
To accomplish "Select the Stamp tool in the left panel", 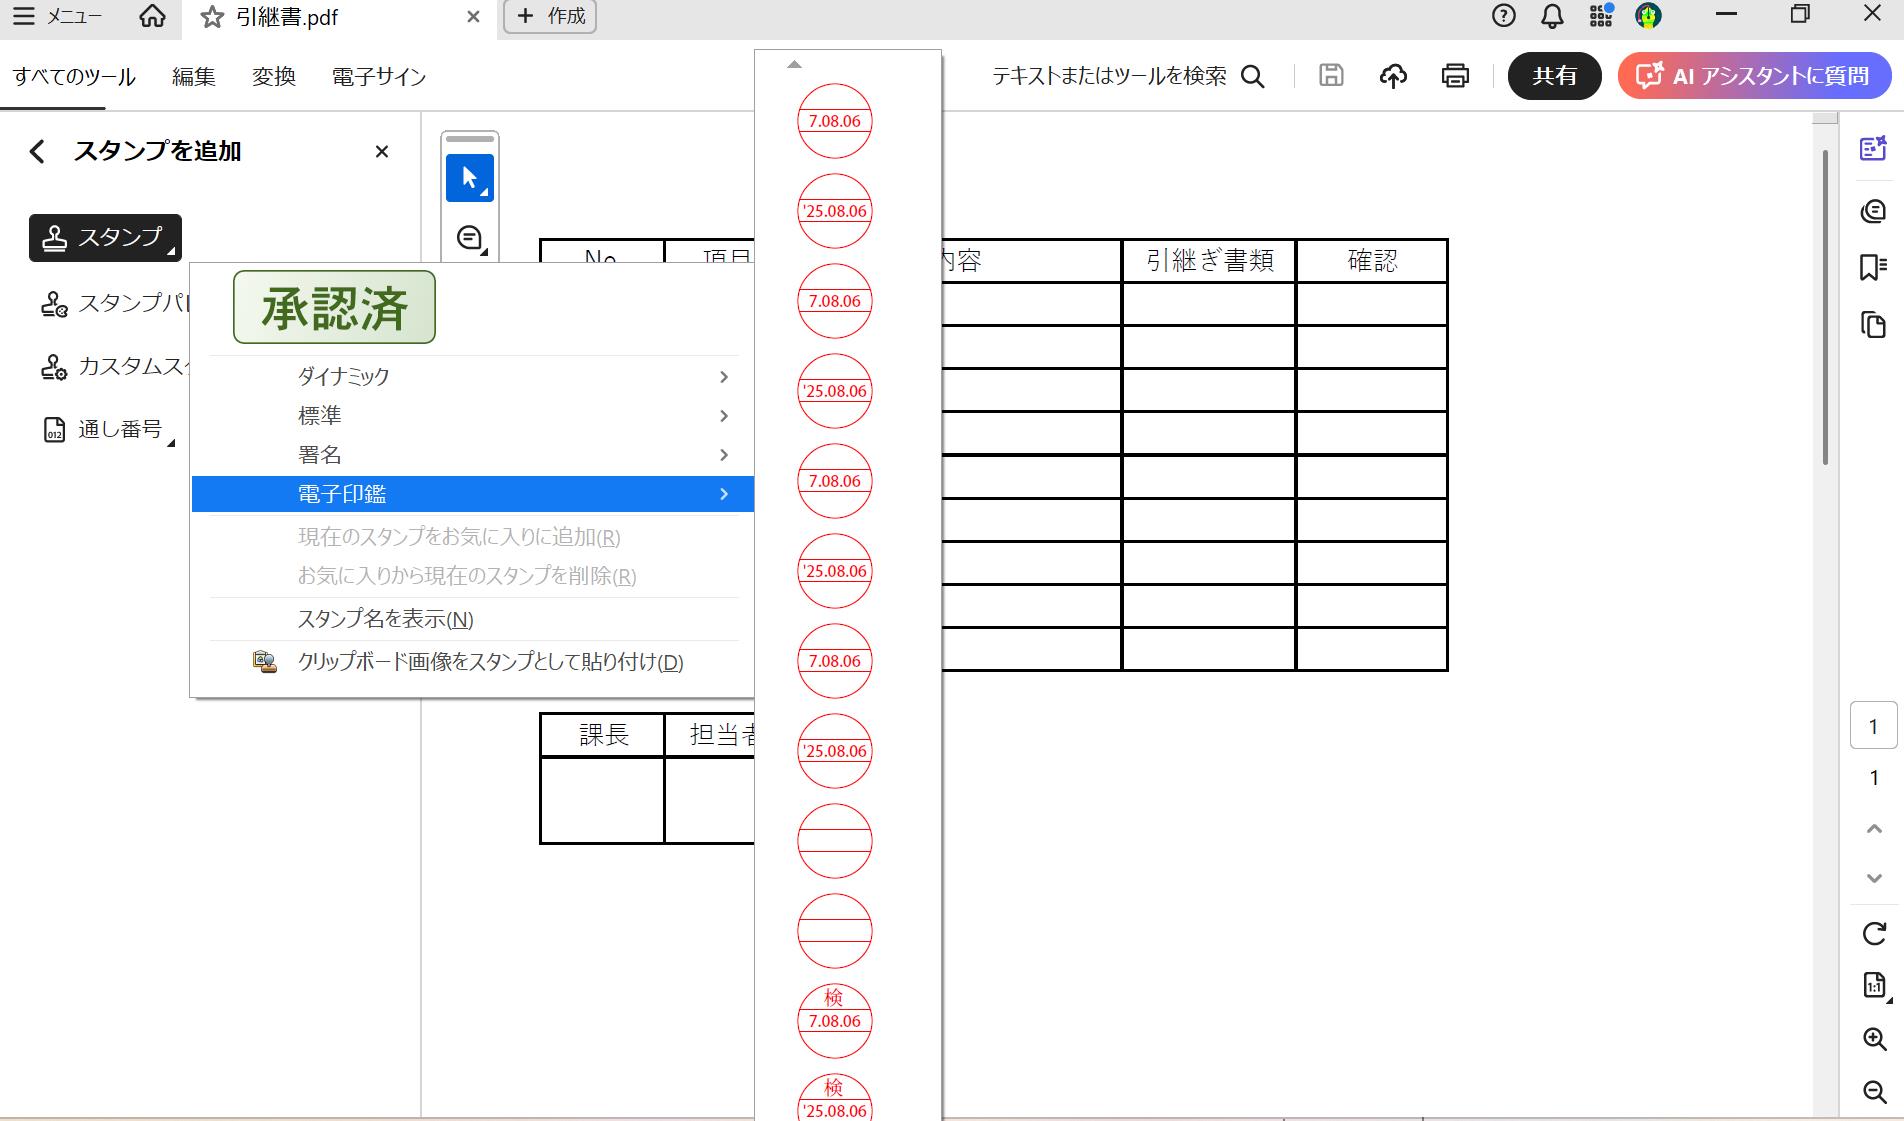I will pyautogui.click(x=104, y=238).
